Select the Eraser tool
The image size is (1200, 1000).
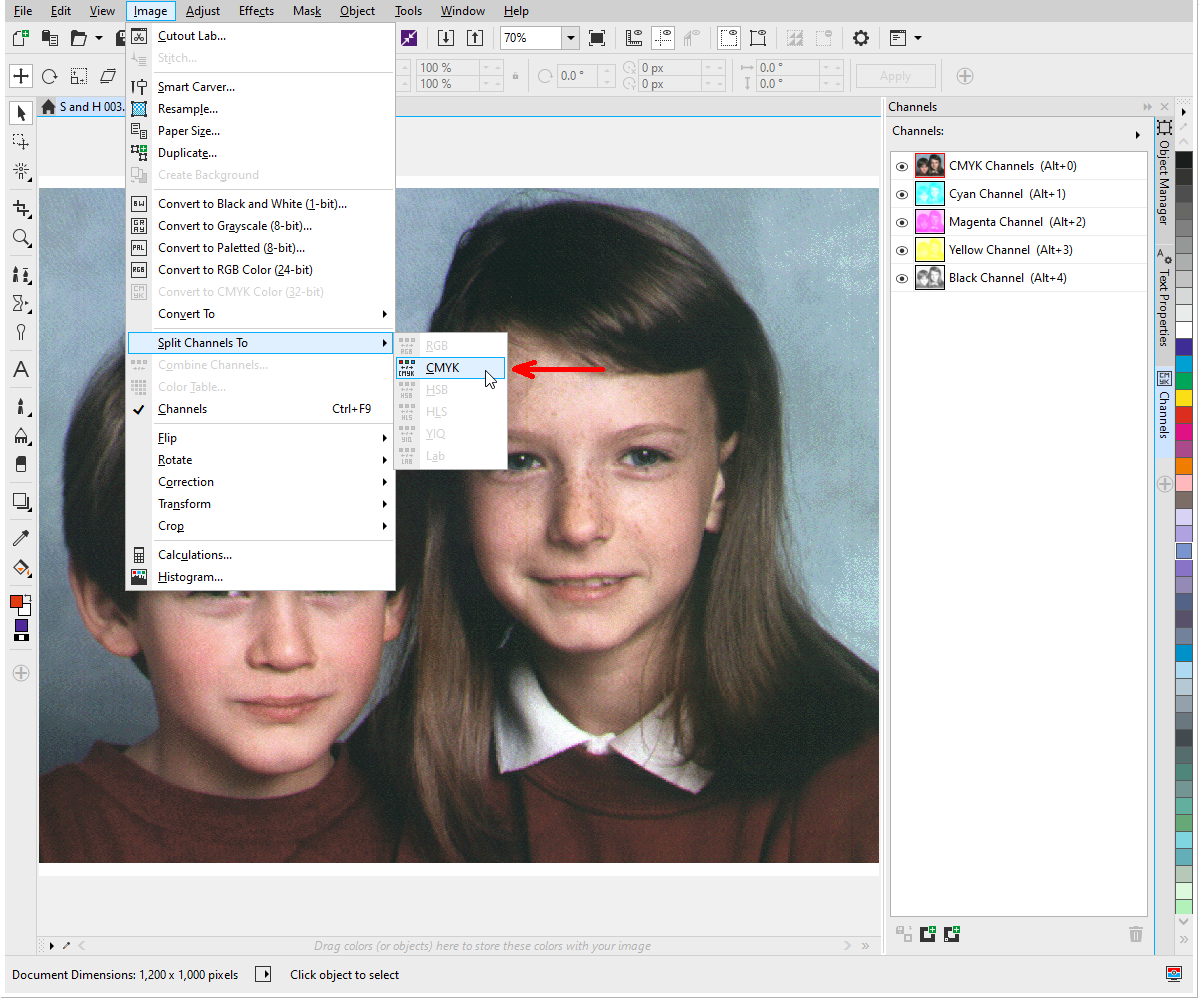[20, 465]
